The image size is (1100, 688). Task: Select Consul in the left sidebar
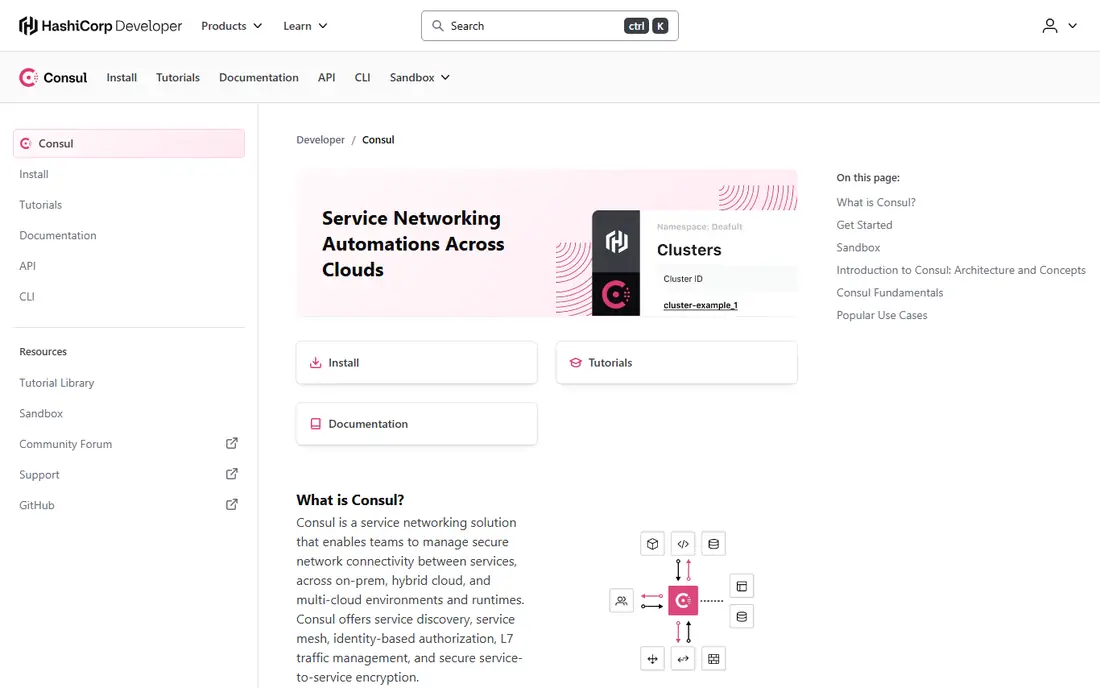[129, 143]
